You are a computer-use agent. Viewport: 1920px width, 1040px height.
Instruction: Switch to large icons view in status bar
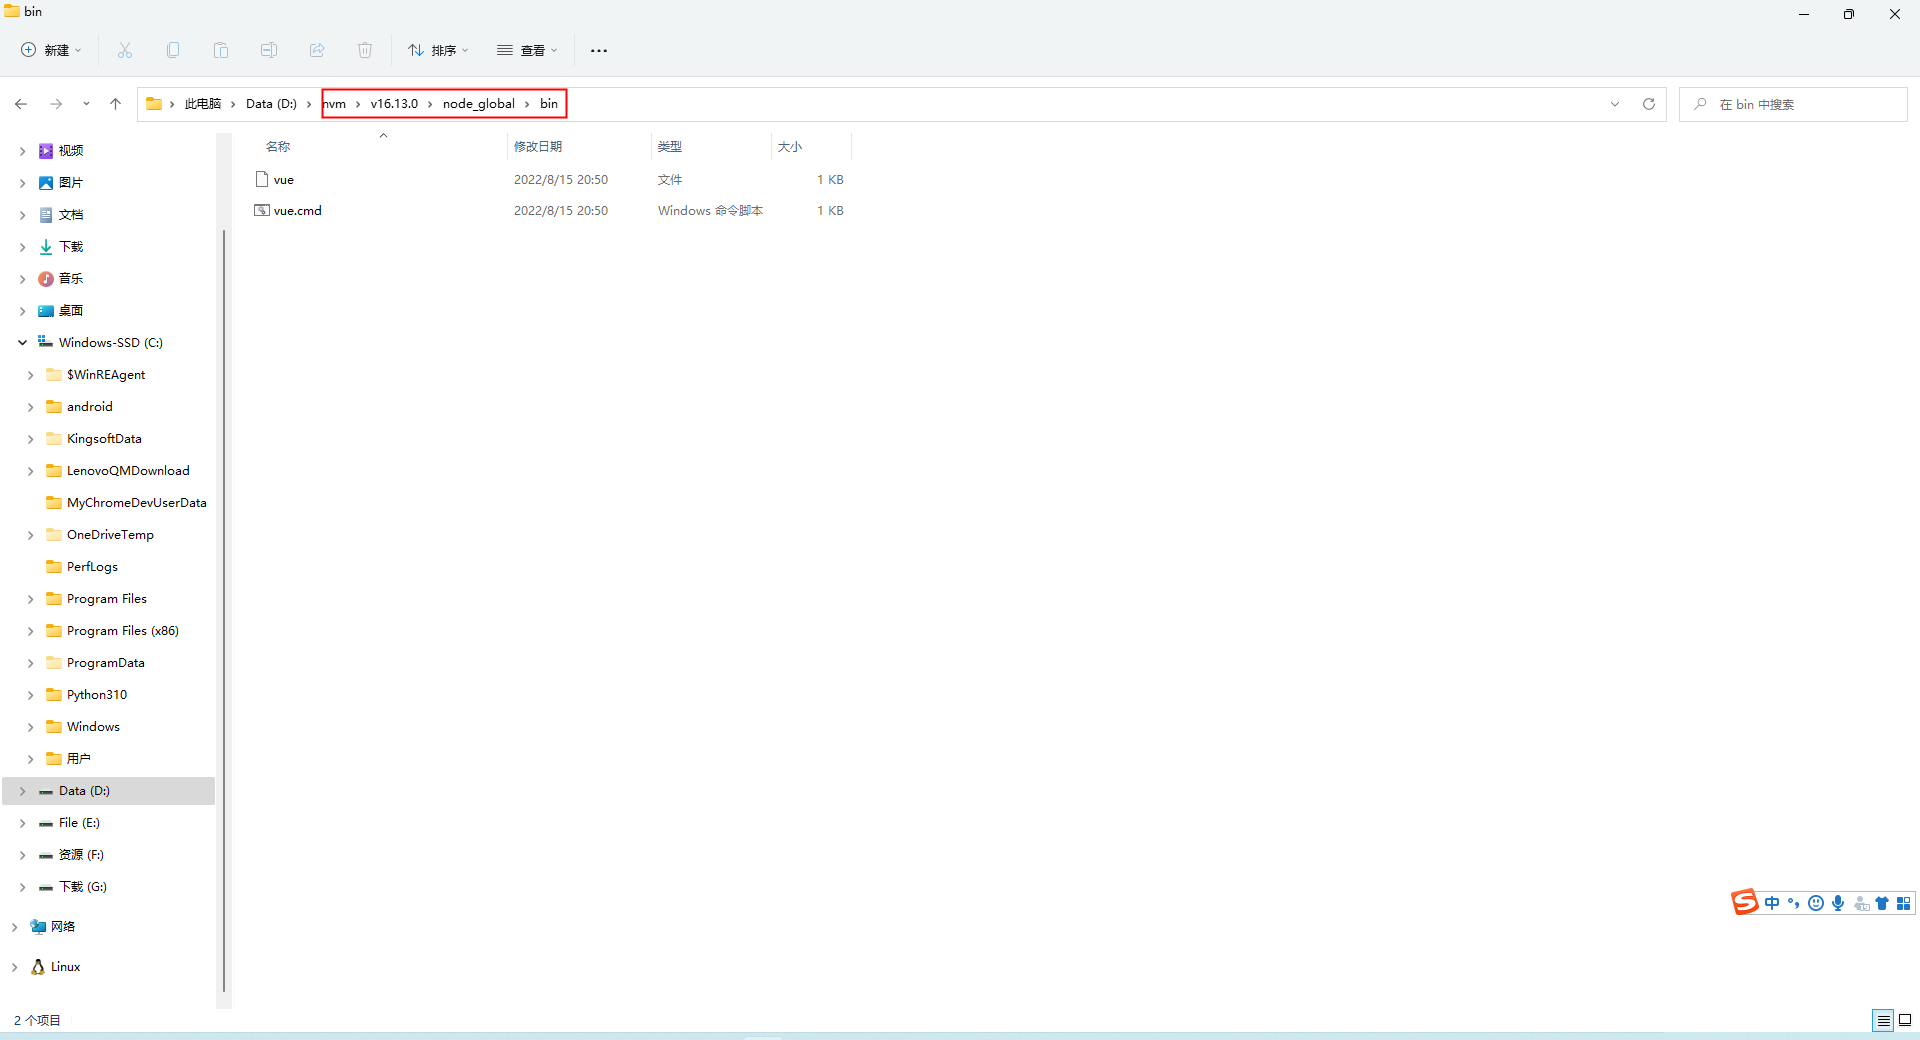[x=1905, y=1020]
